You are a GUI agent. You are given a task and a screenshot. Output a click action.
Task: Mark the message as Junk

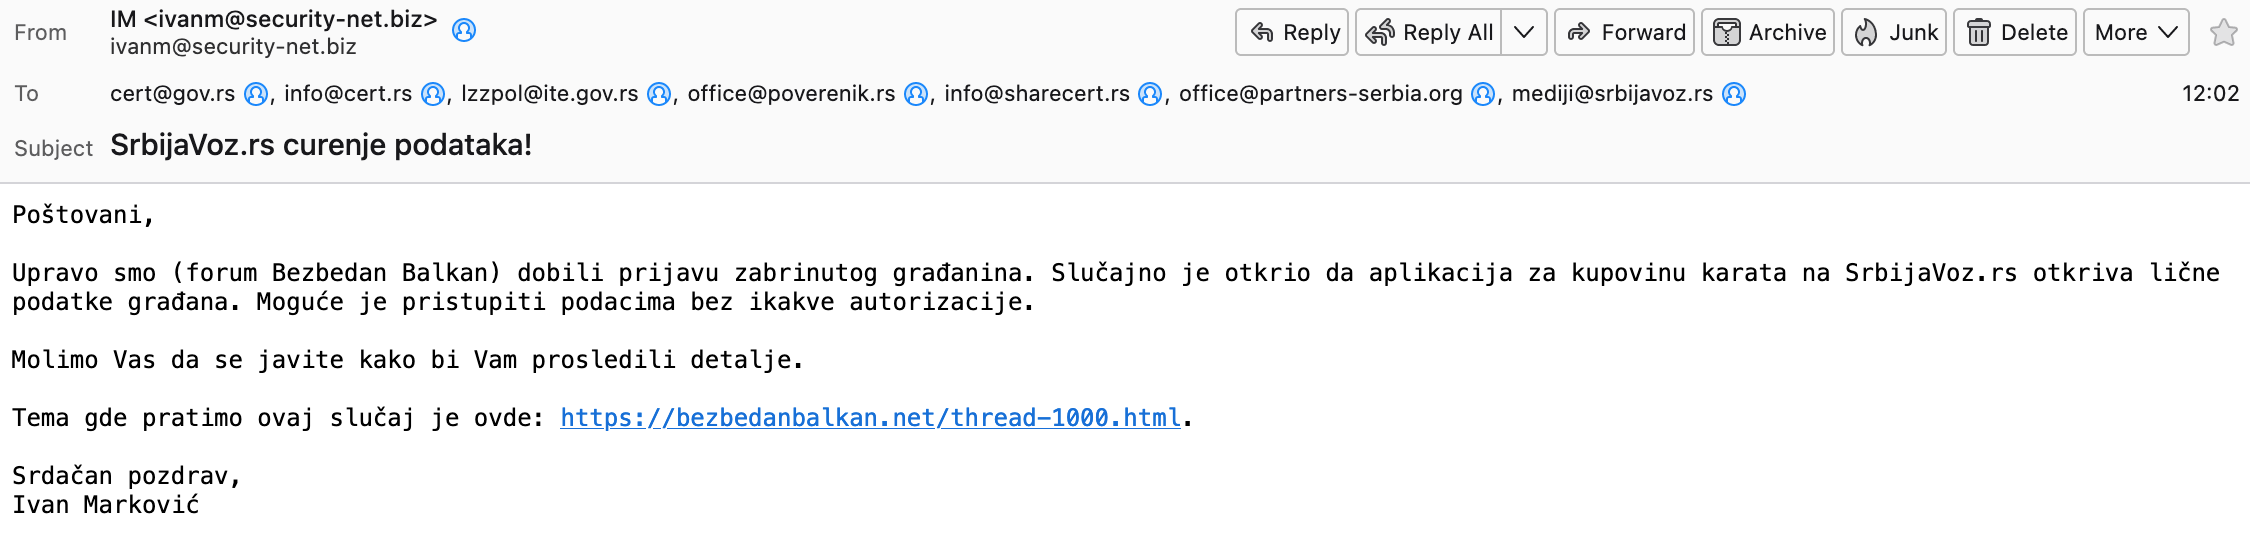[x=1894, y=32]
